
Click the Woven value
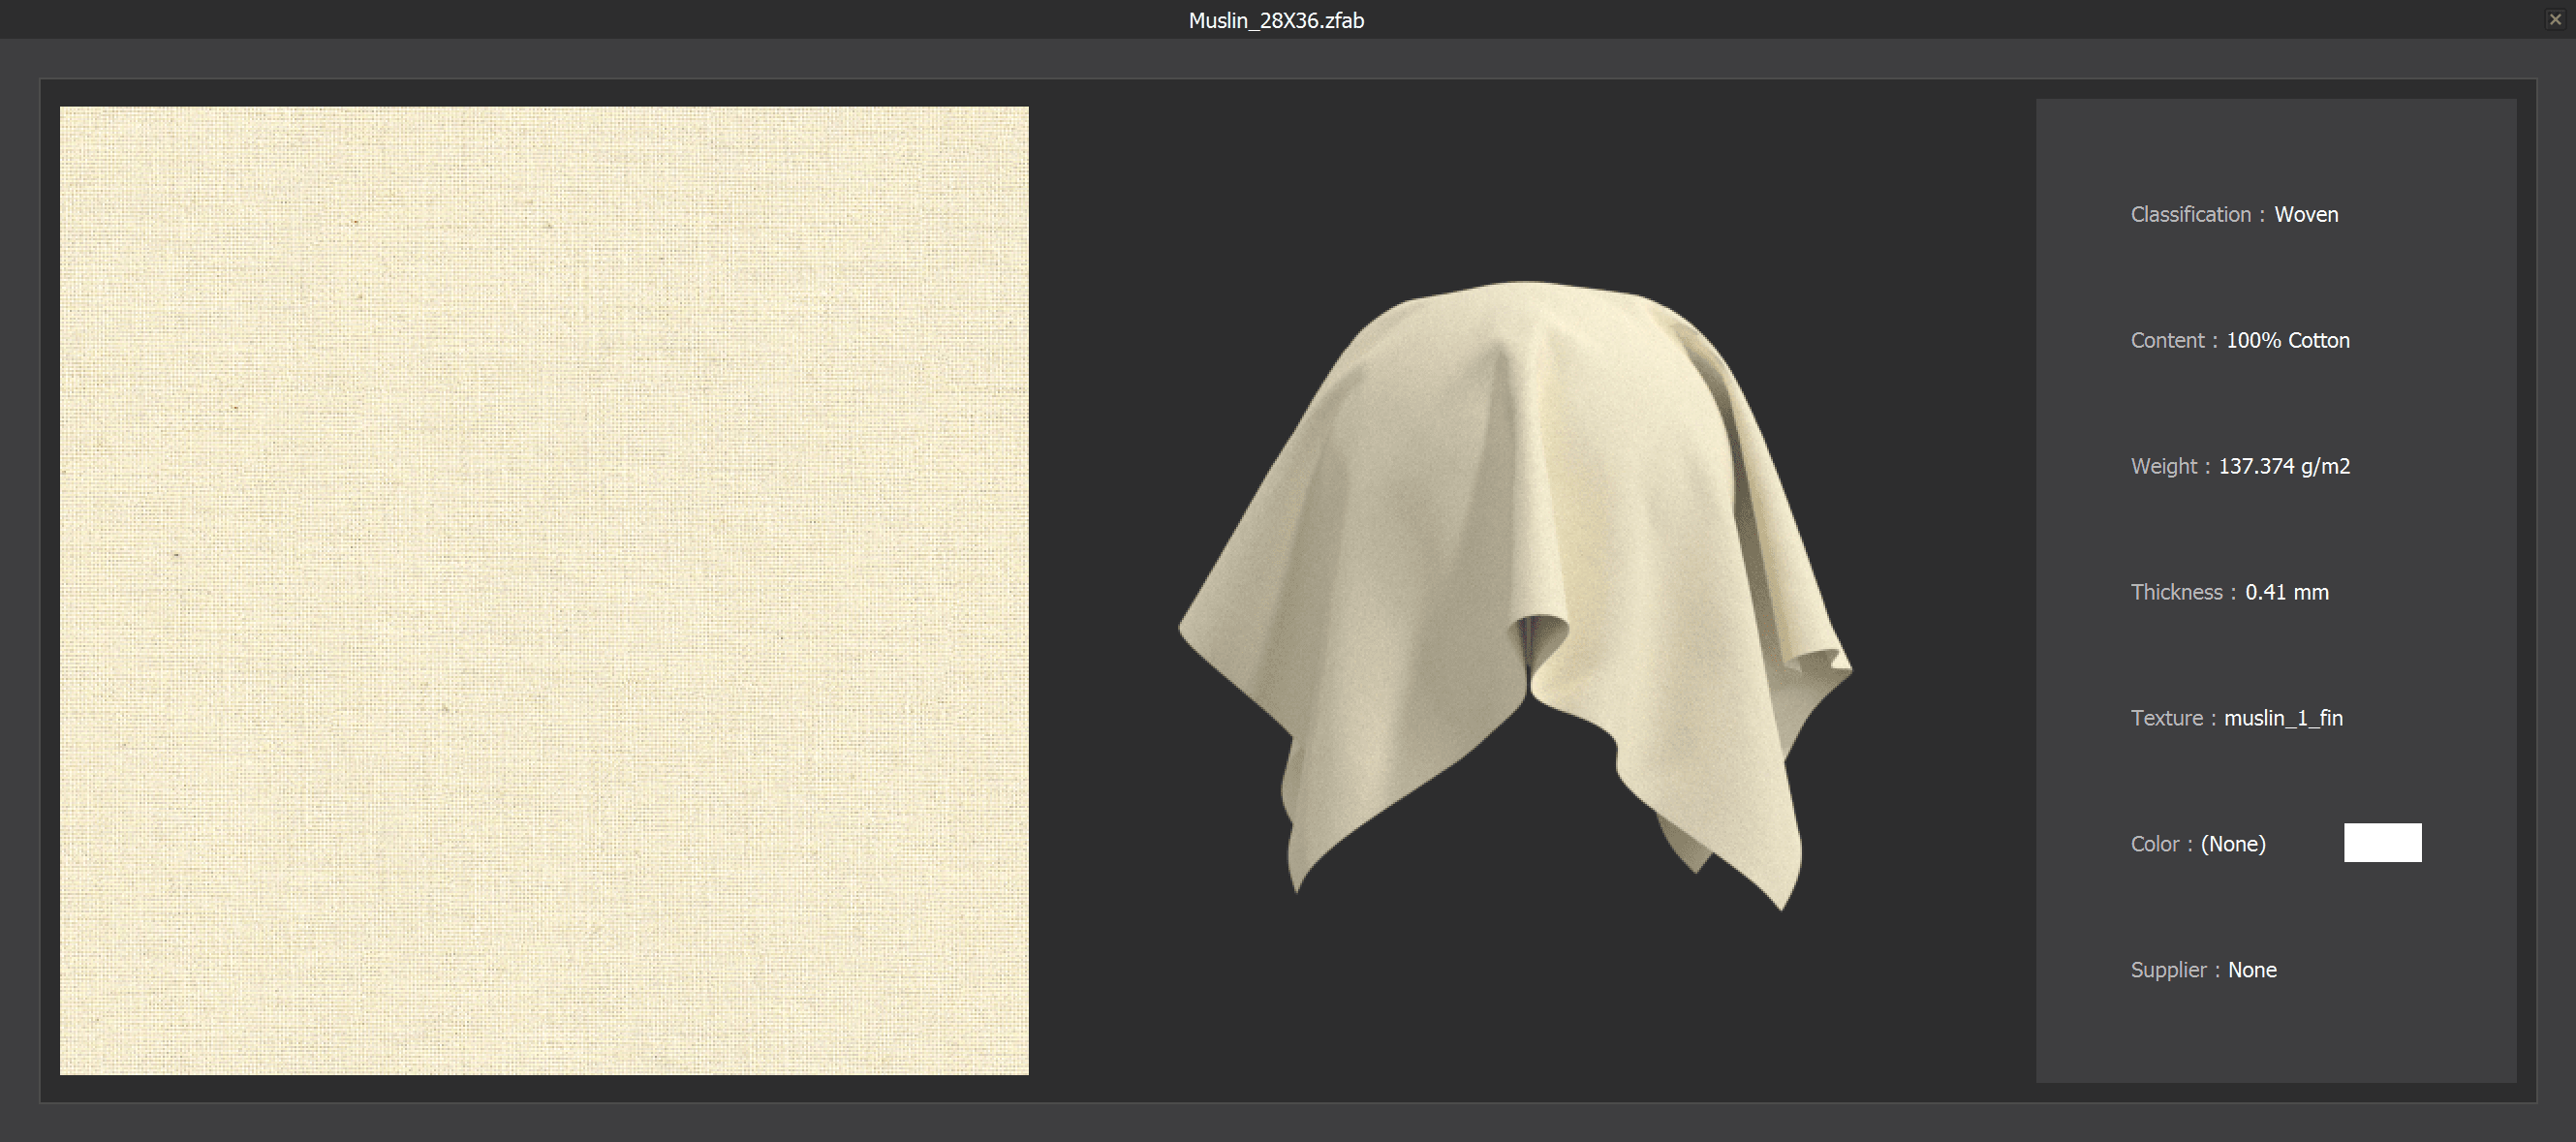(2306, 214)
